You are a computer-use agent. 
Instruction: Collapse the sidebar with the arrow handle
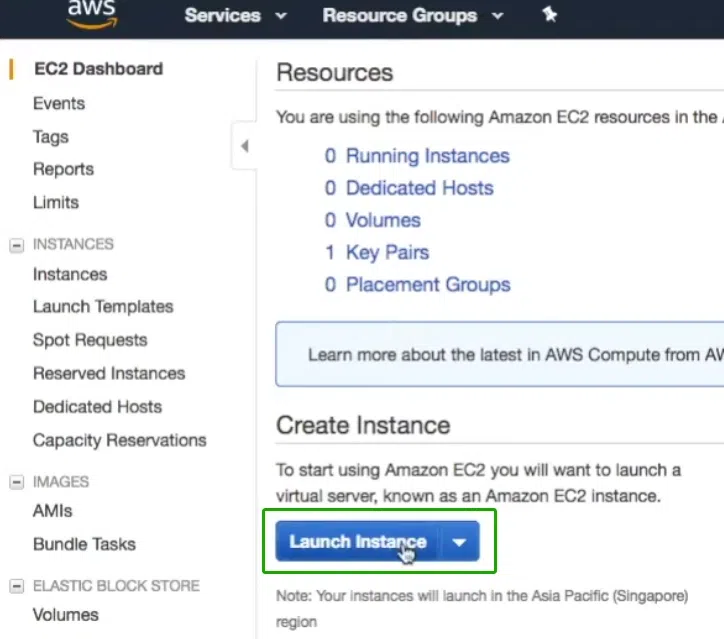[243, 147]
